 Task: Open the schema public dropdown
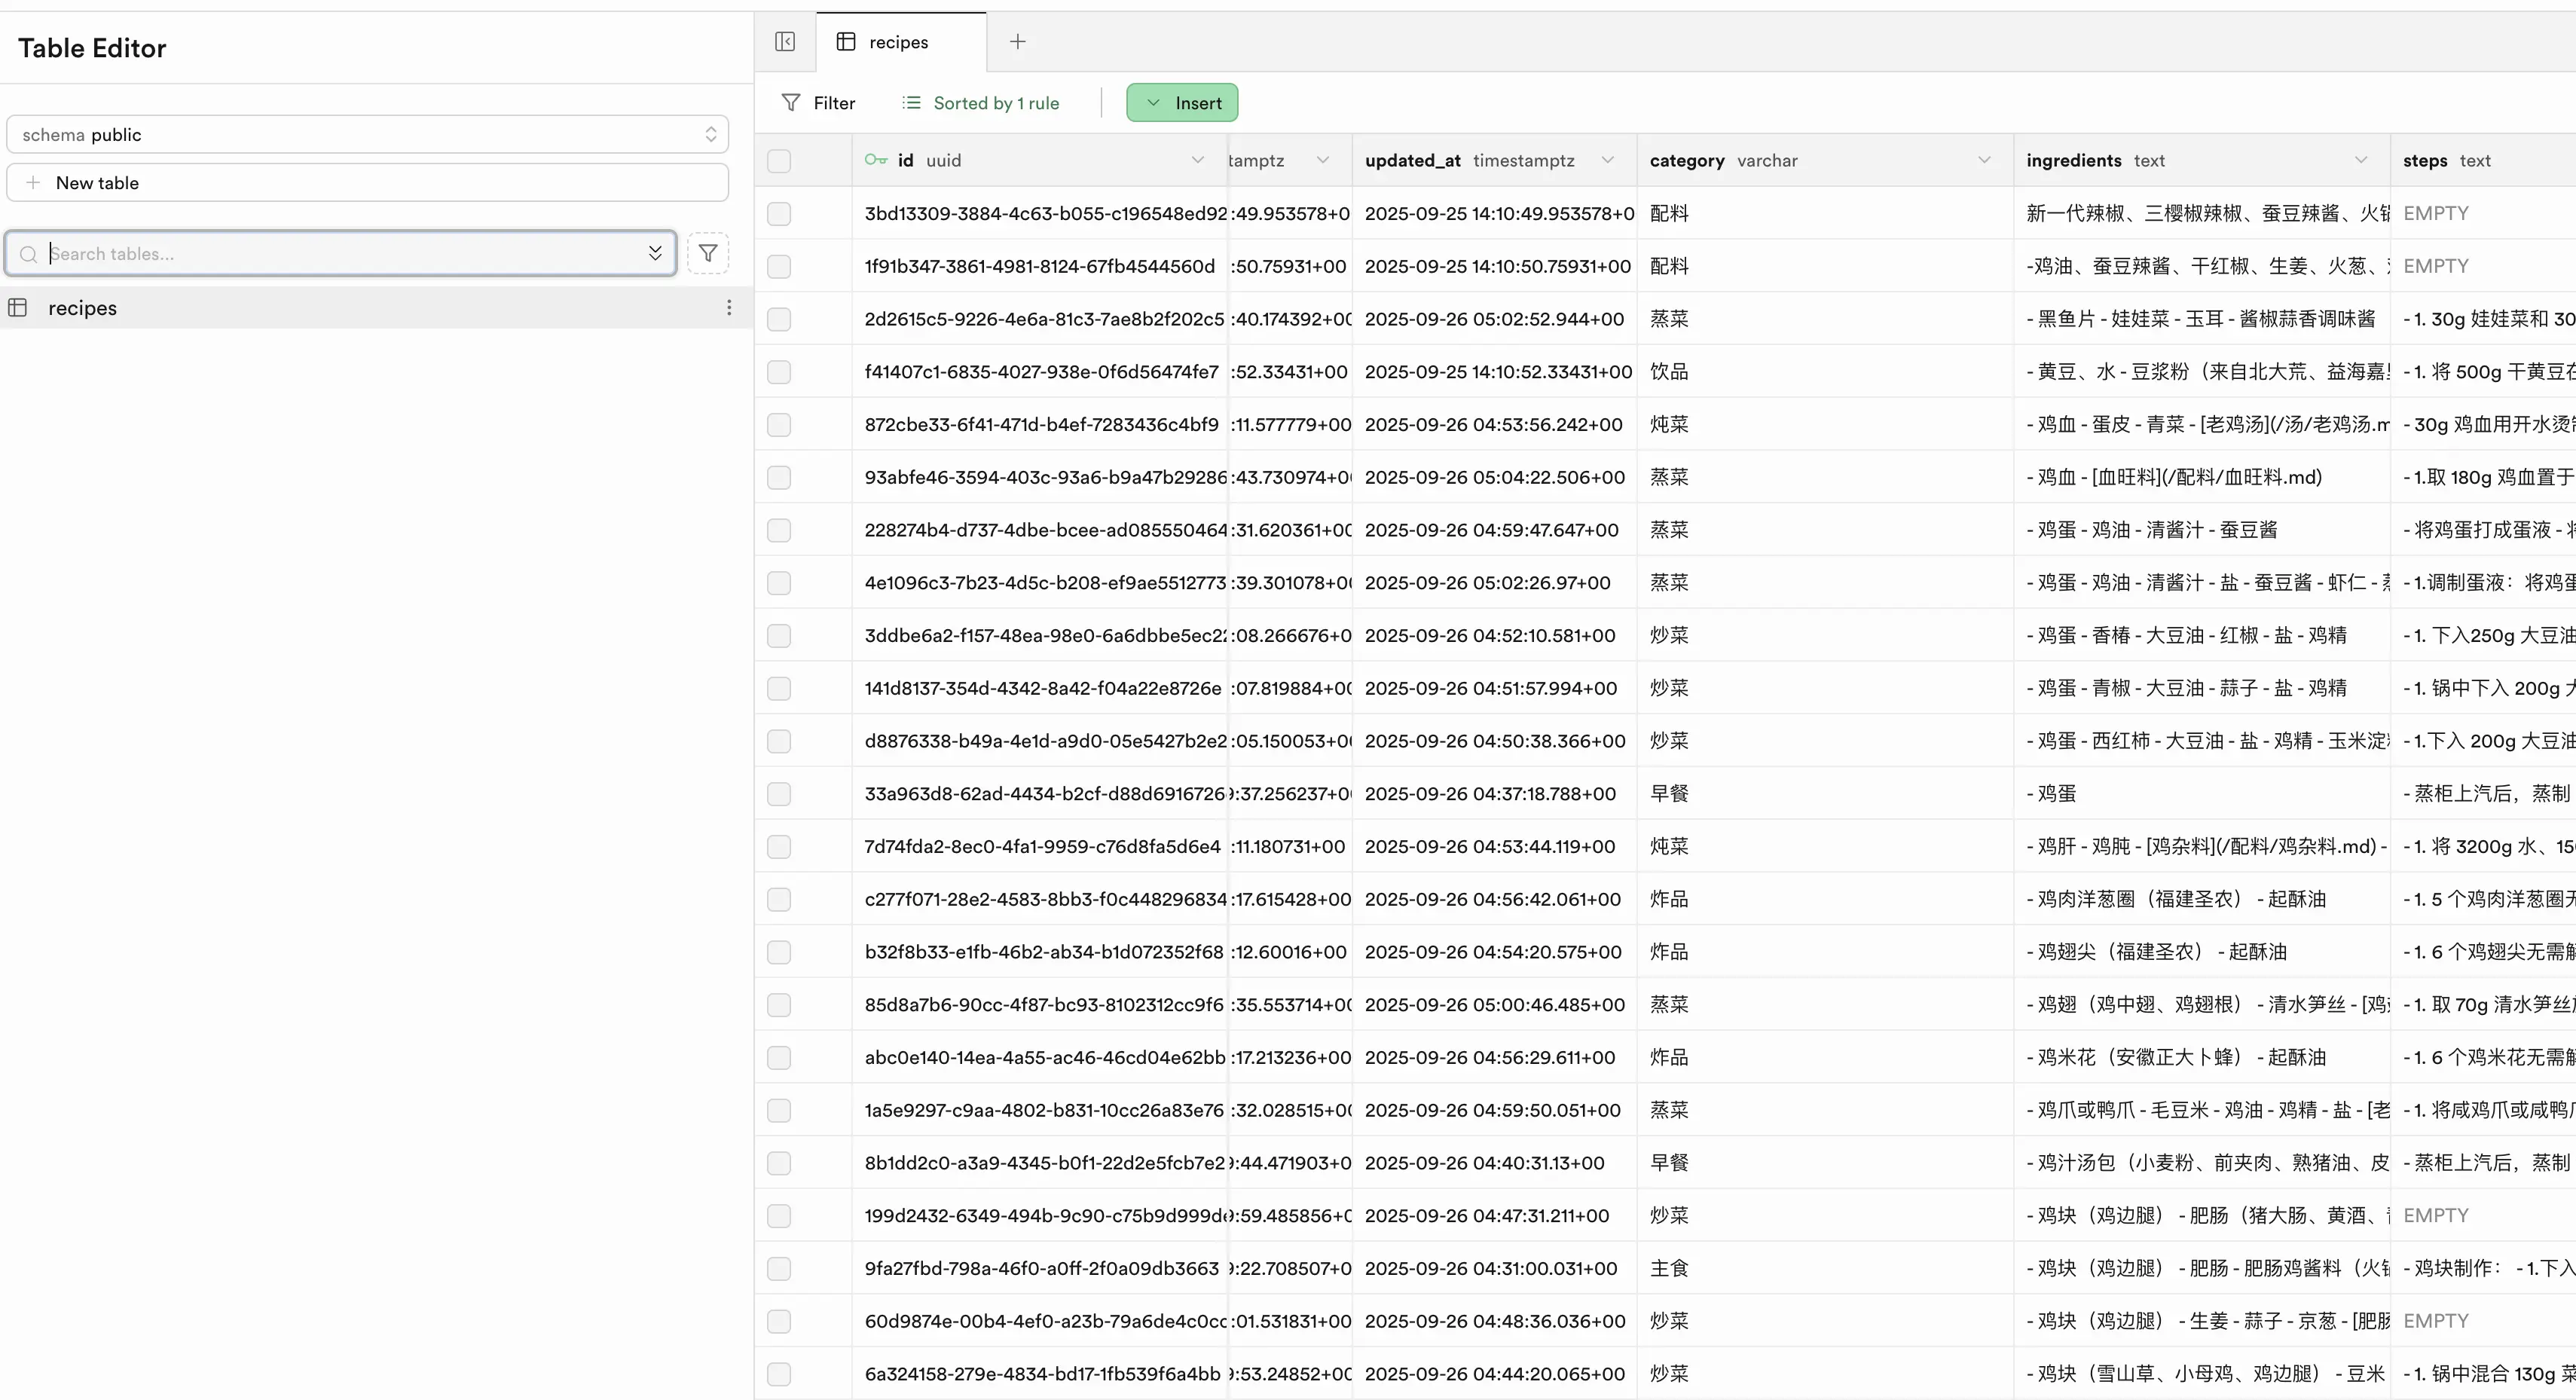click(x=367, y=135)
